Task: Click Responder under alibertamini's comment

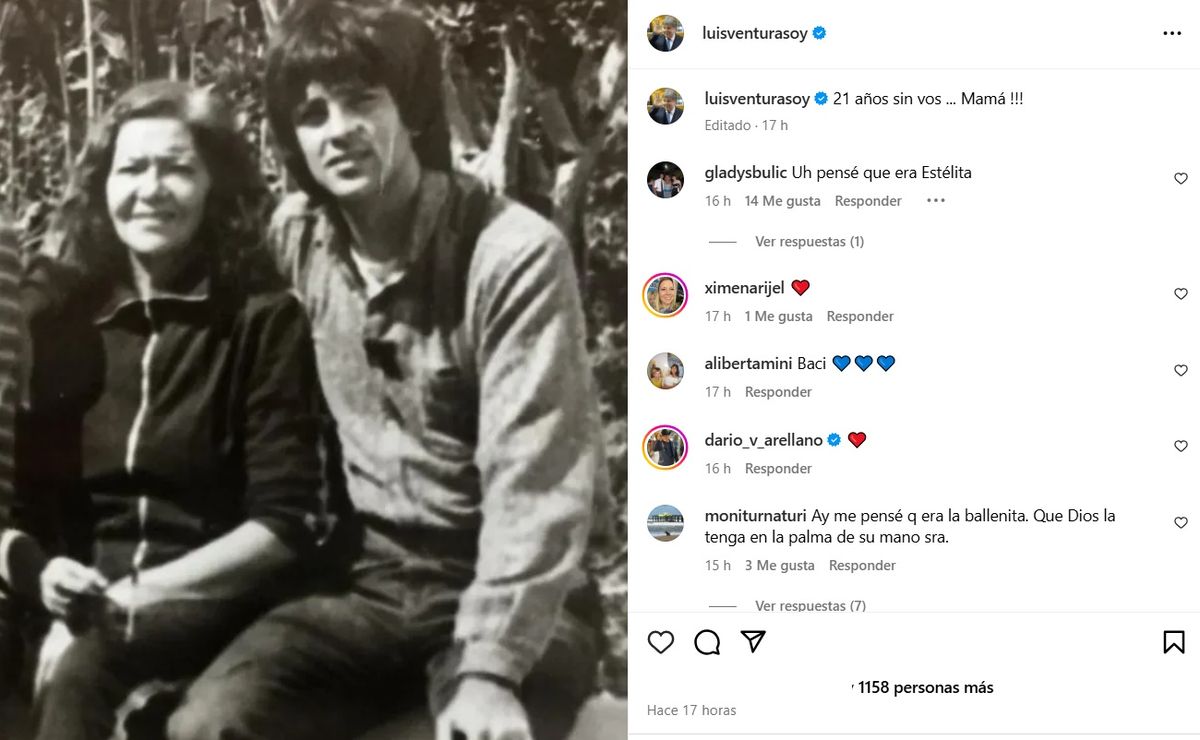Action: point(778,392)
